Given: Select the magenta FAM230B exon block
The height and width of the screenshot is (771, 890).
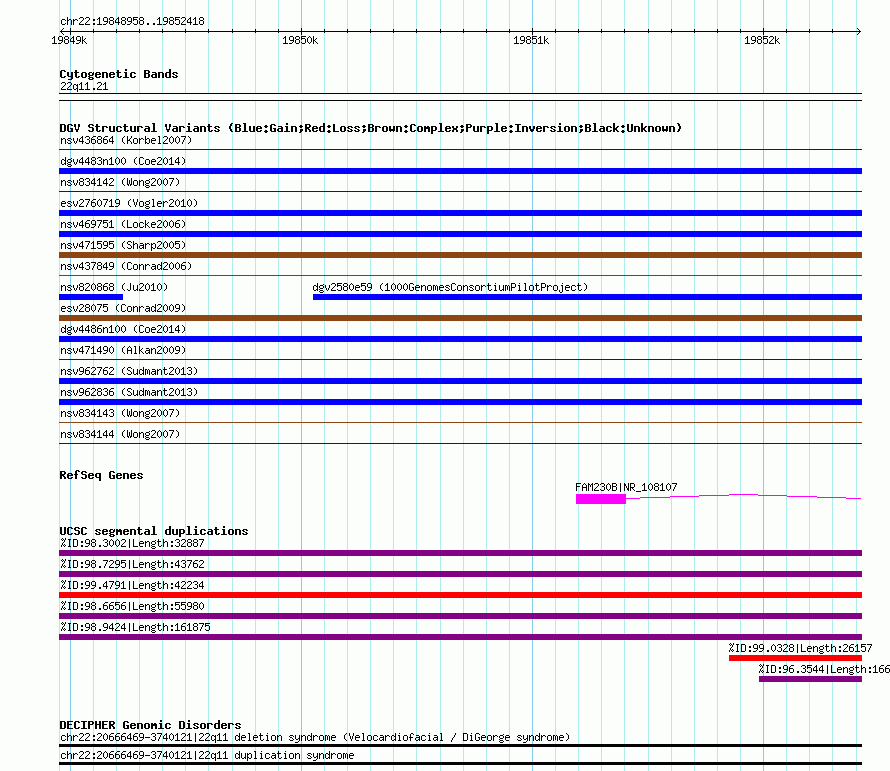Looking at the screenshot, I should (x=601, y=499).
